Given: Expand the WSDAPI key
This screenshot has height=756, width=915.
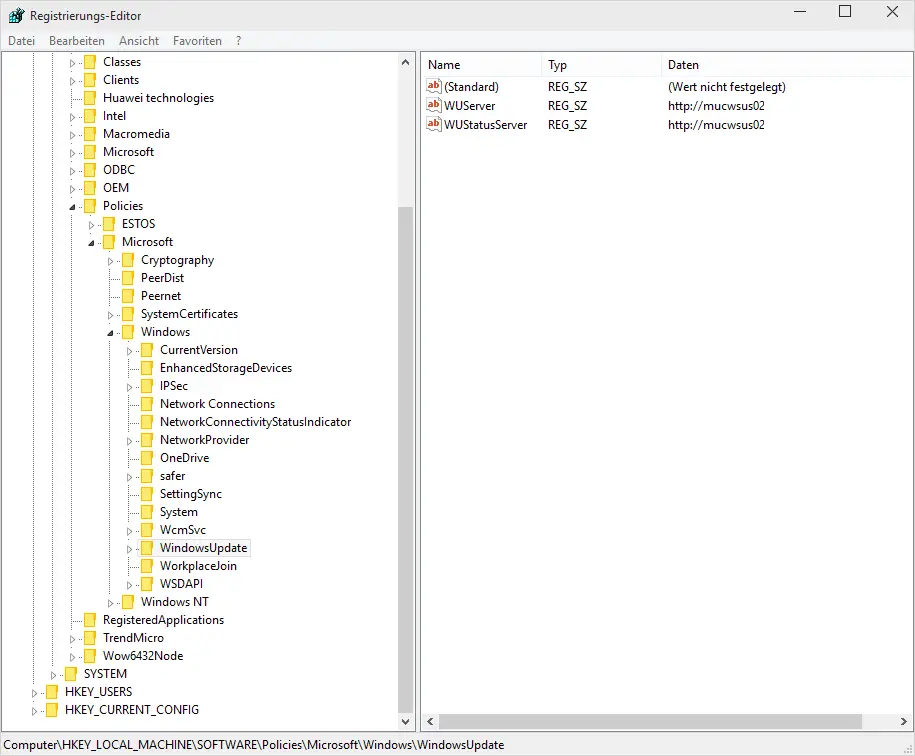Looking at the screenshot, I should point(130,584).
